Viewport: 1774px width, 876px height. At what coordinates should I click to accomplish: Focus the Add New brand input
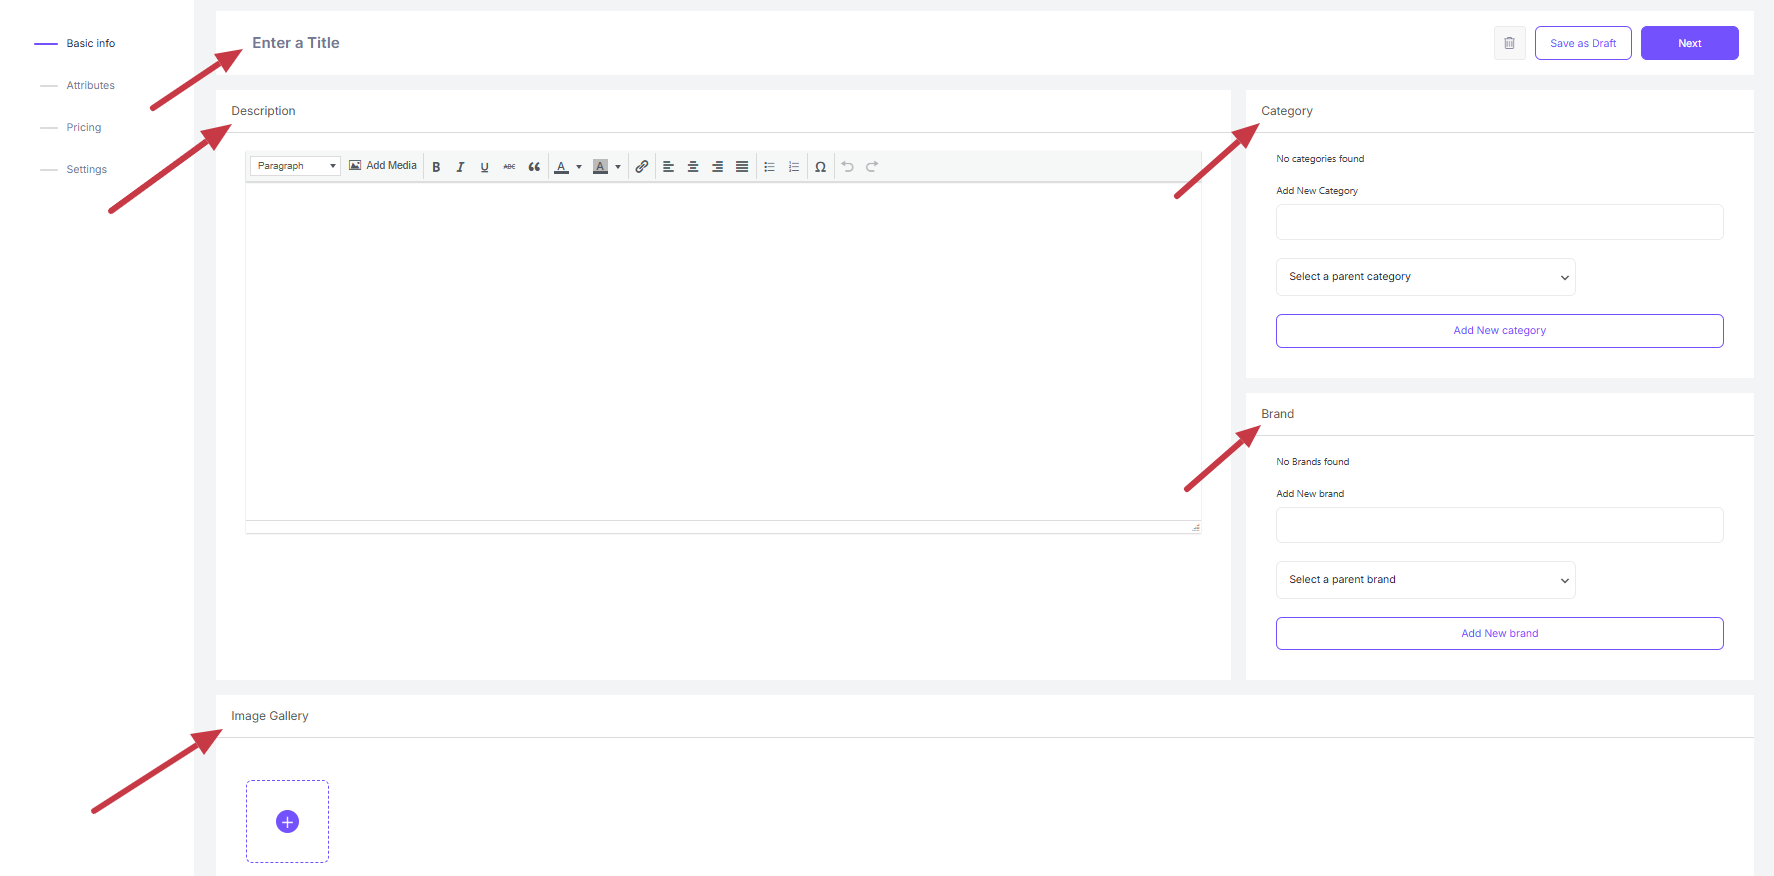[1499, 525]
